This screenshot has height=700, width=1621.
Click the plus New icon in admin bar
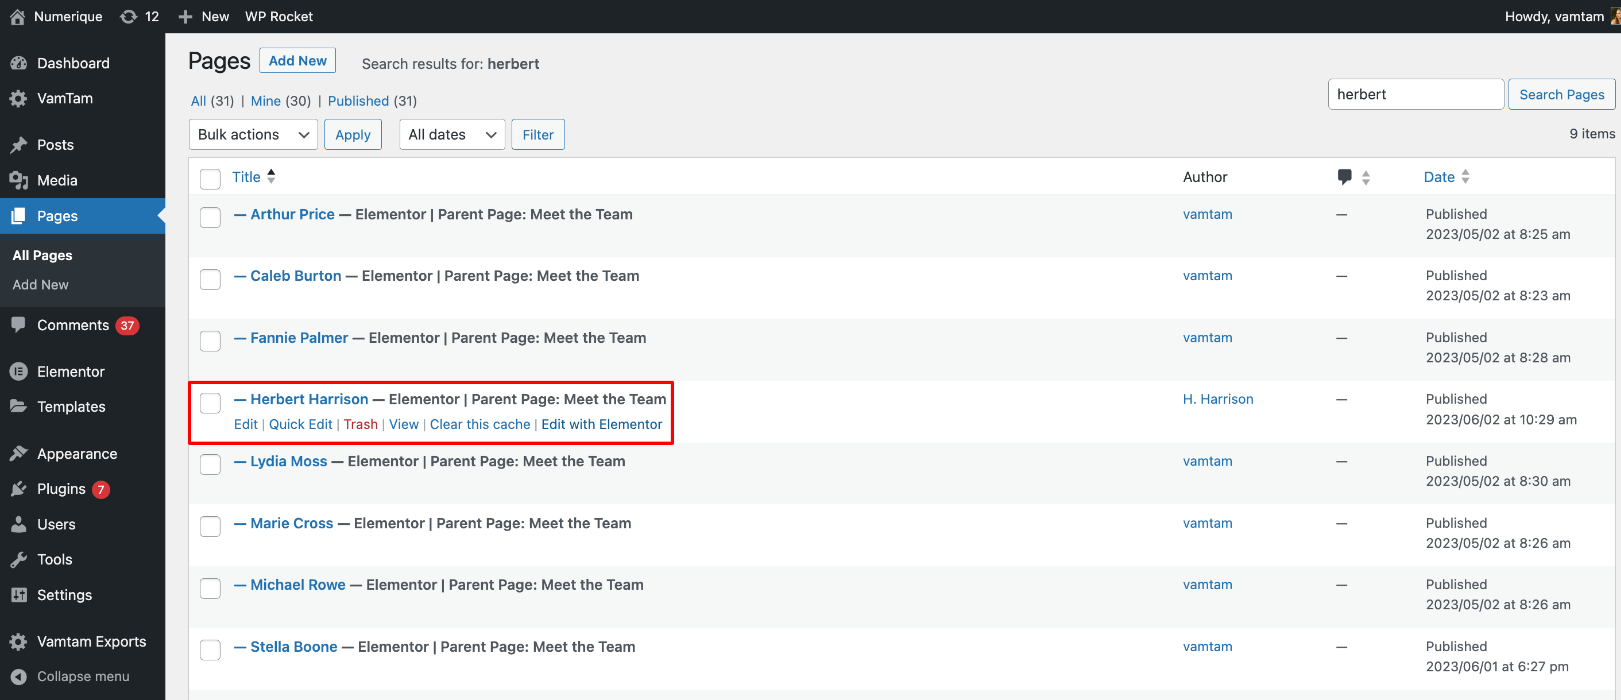click(x=185, y=16)
